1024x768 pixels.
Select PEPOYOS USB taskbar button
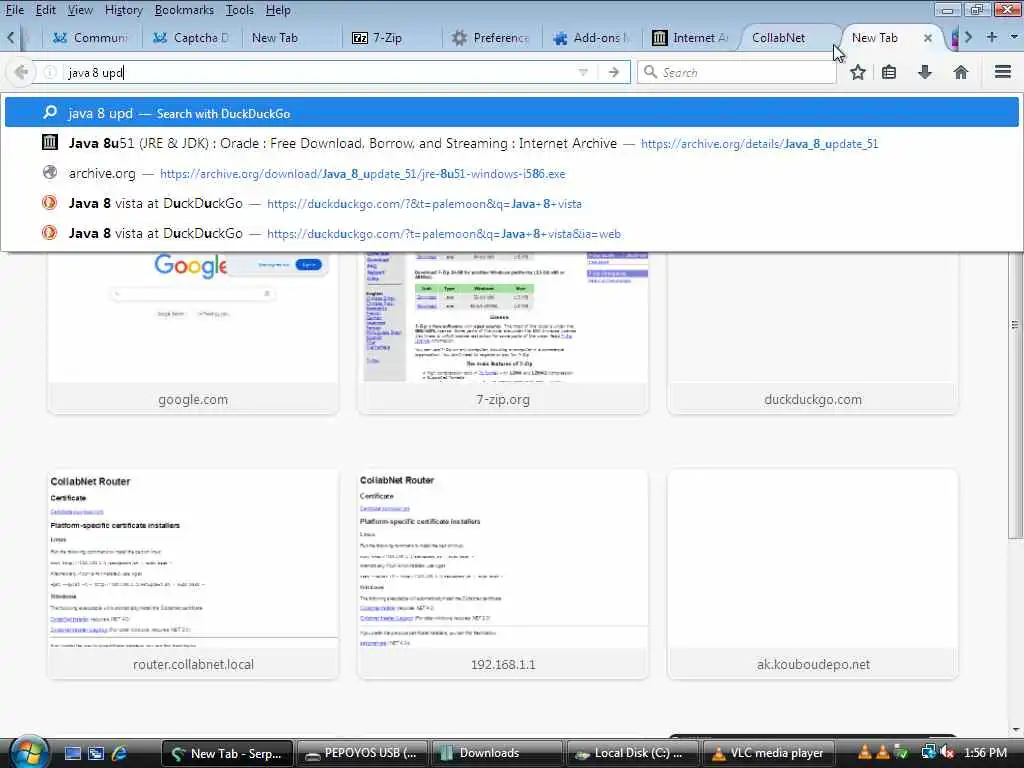pyautogui.click(x=361, y=753)
